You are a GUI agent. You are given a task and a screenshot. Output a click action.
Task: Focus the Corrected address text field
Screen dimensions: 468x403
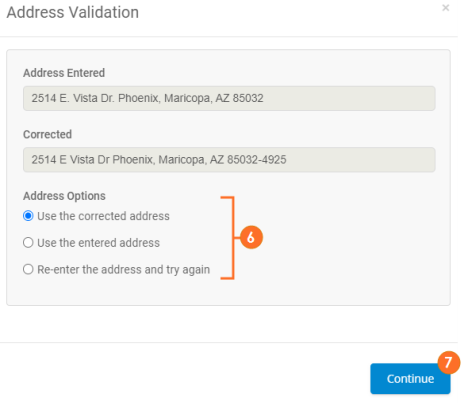coord(229,160)
